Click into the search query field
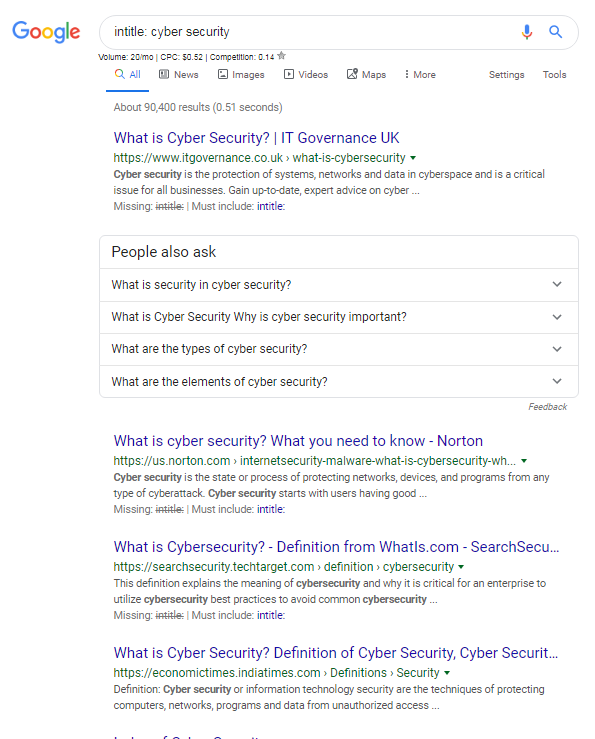Screen dimensions: 595x739 pos(311,32)
